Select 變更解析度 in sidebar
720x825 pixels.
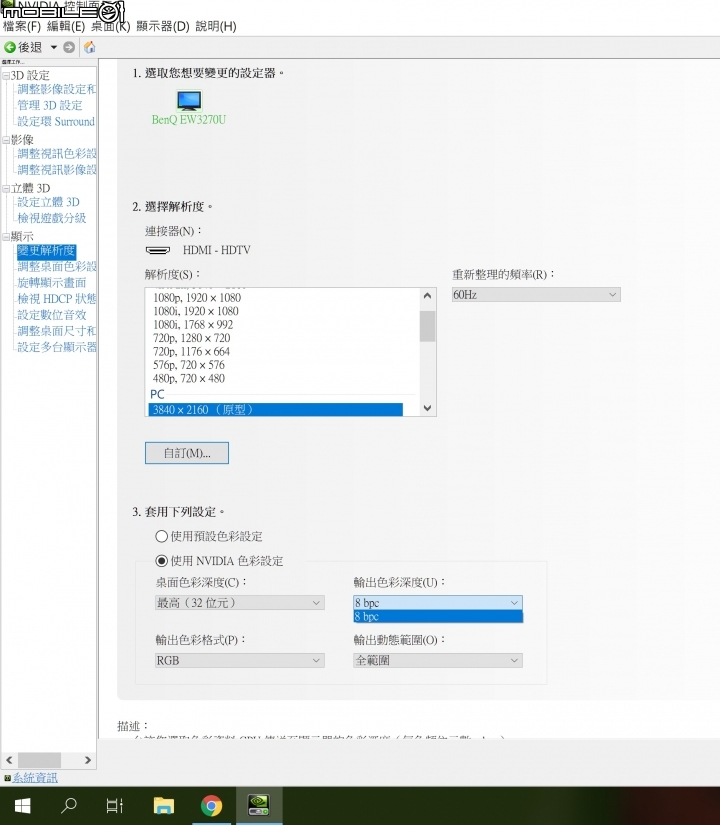coord(46,251)
